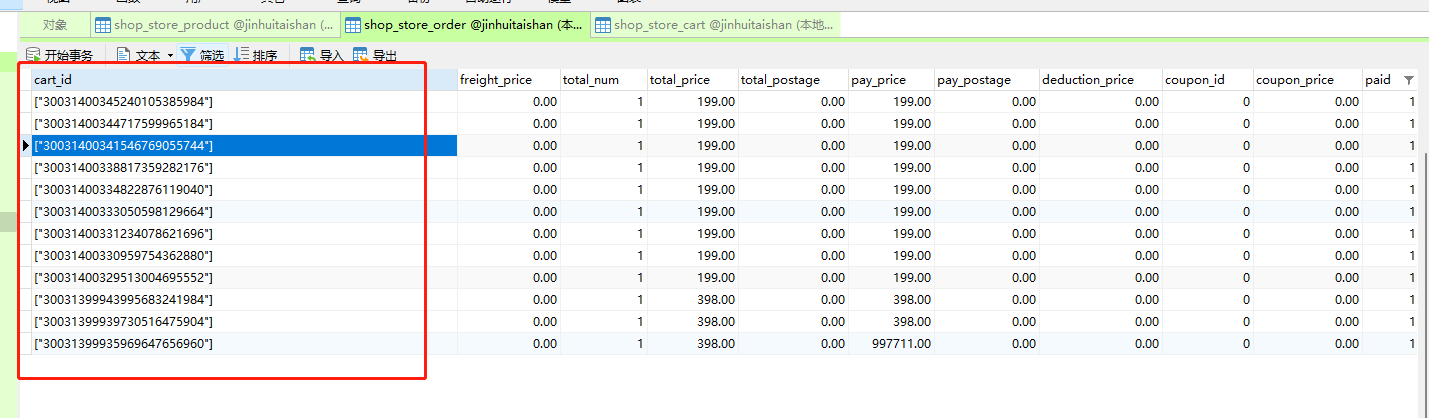The image size is (1429, 418).
Task: Click the cart_id column header
Action: 52,80
